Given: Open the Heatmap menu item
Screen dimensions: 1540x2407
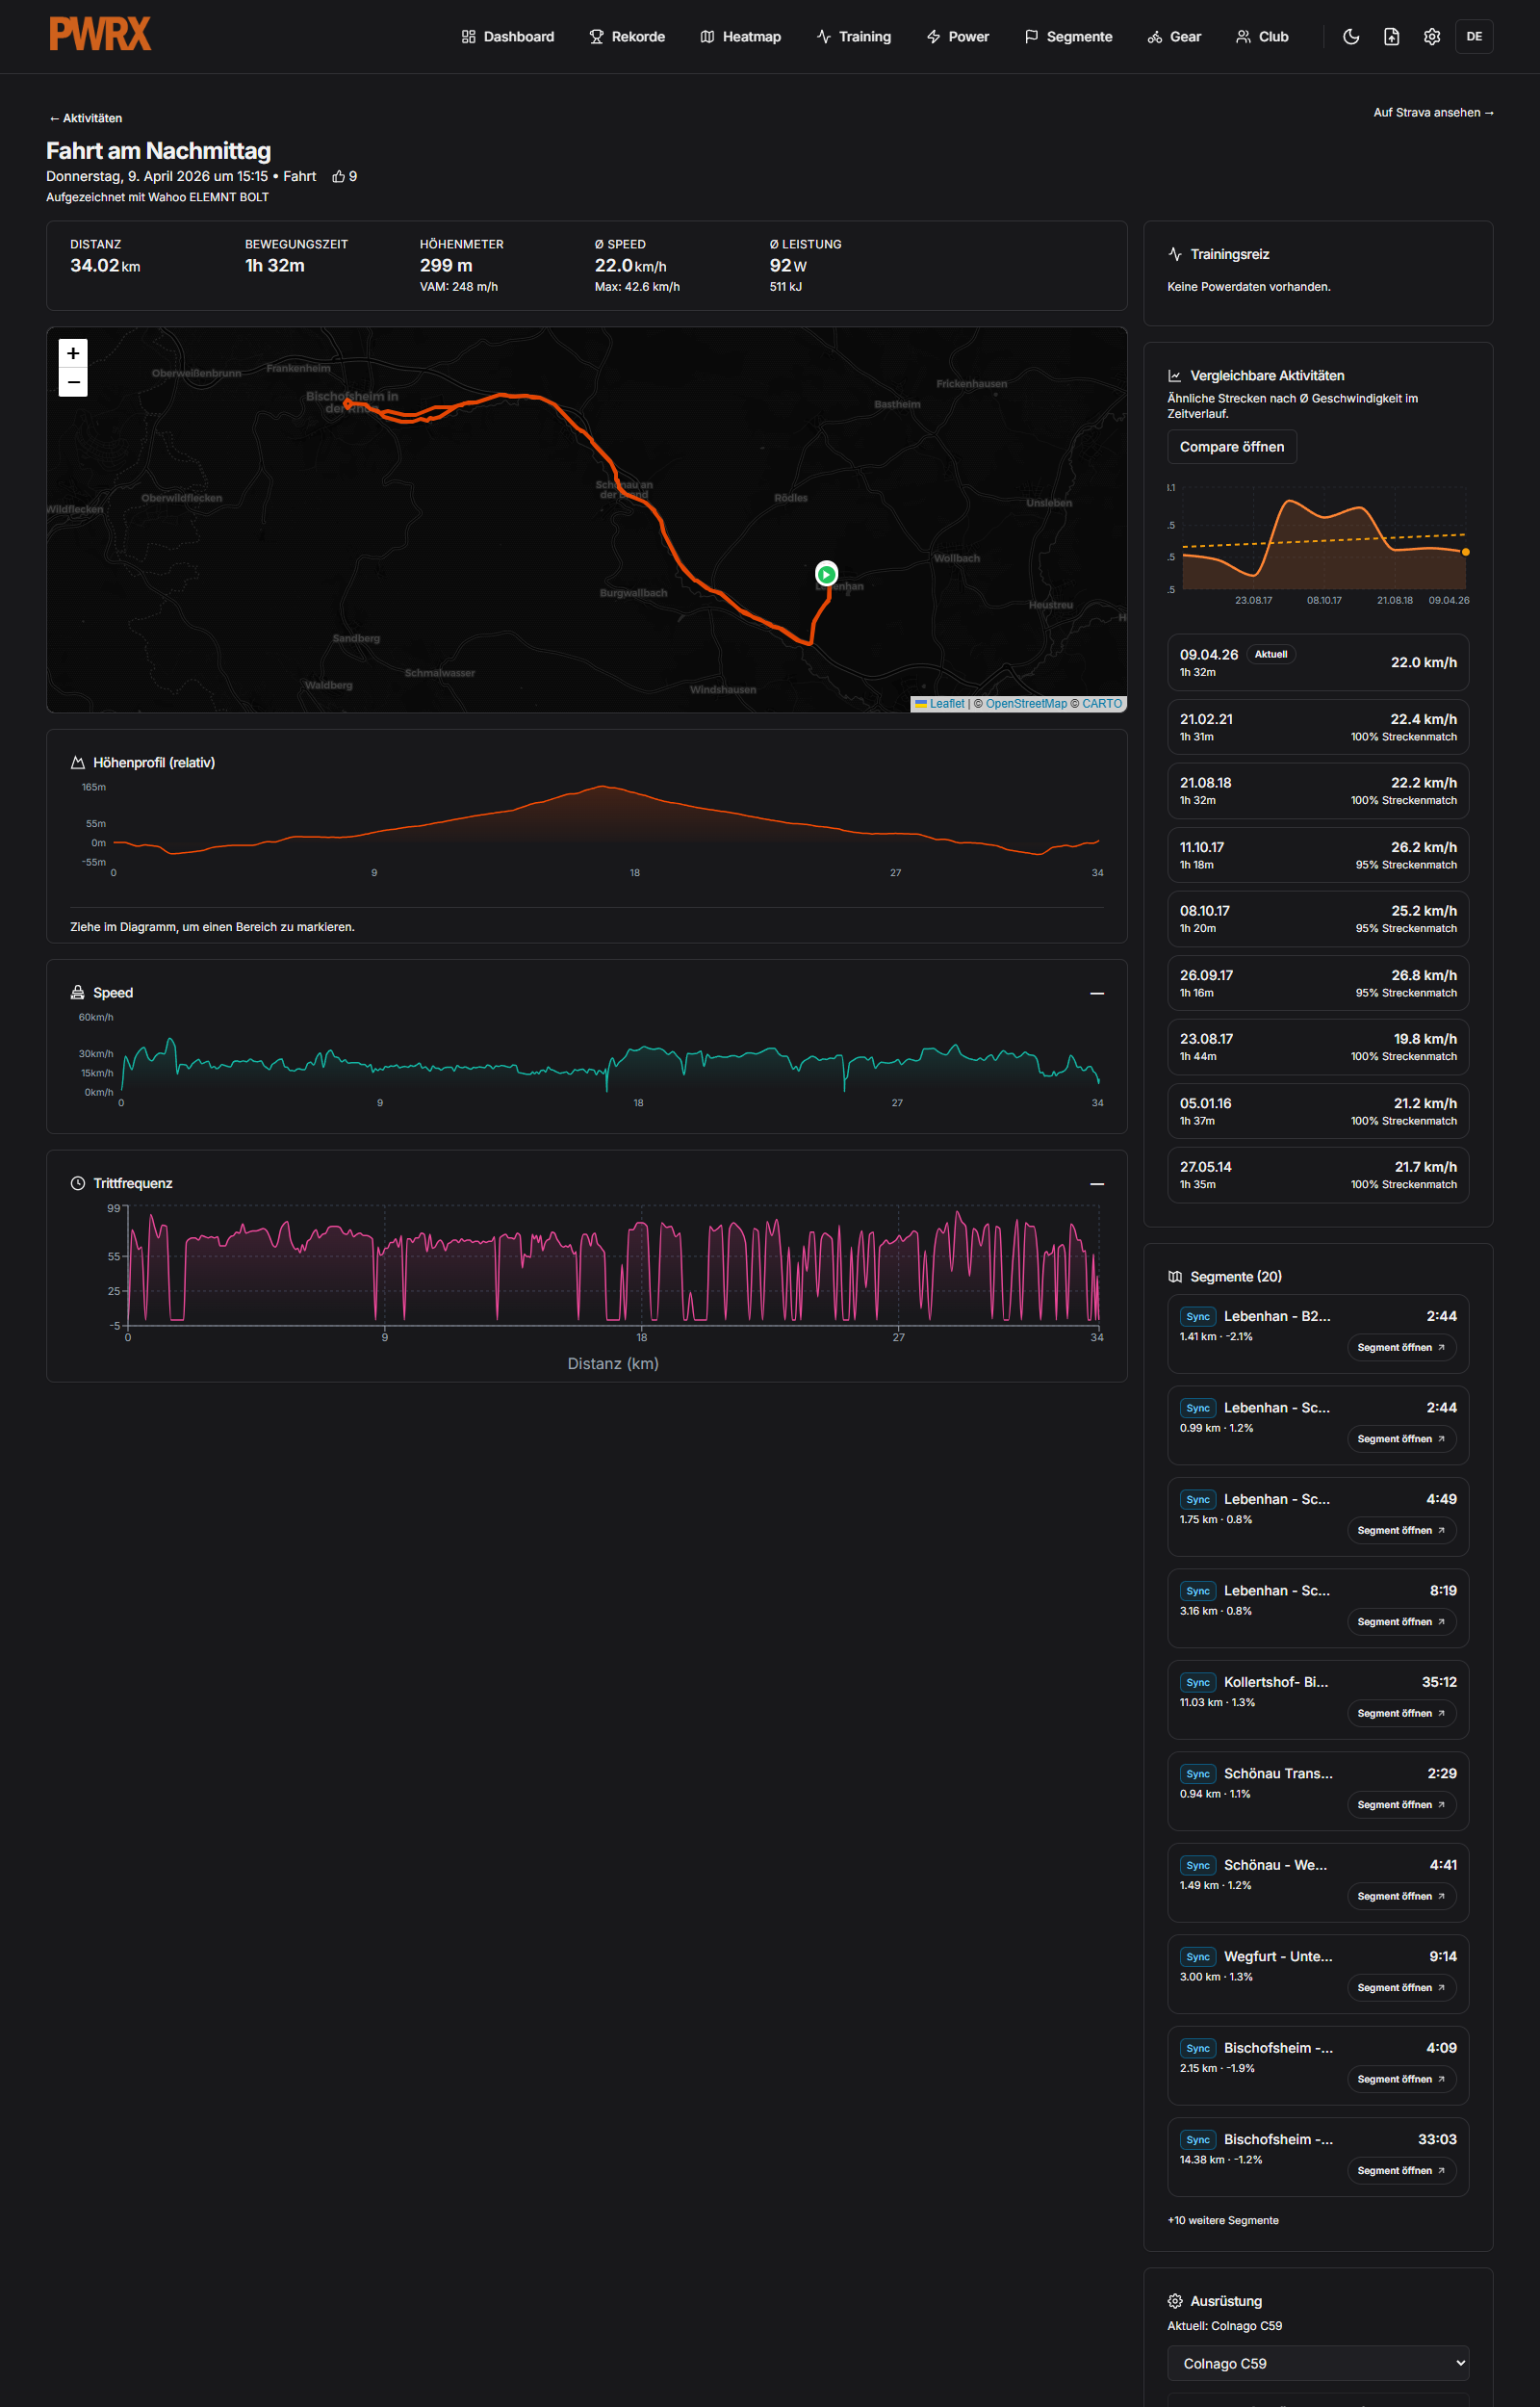Looking at the screenshot, I should (x=740, y=37).
